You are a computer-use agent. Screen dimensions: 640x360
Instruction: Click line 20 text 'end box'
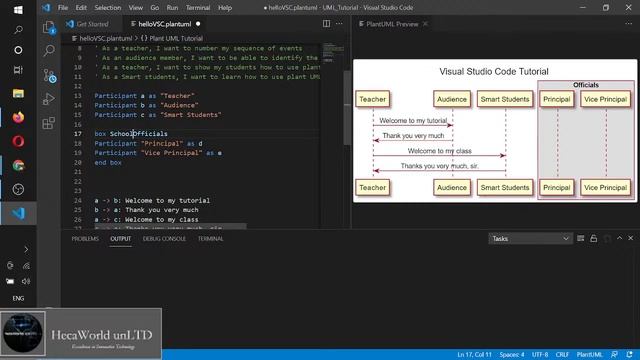click(x=108, y=162)
